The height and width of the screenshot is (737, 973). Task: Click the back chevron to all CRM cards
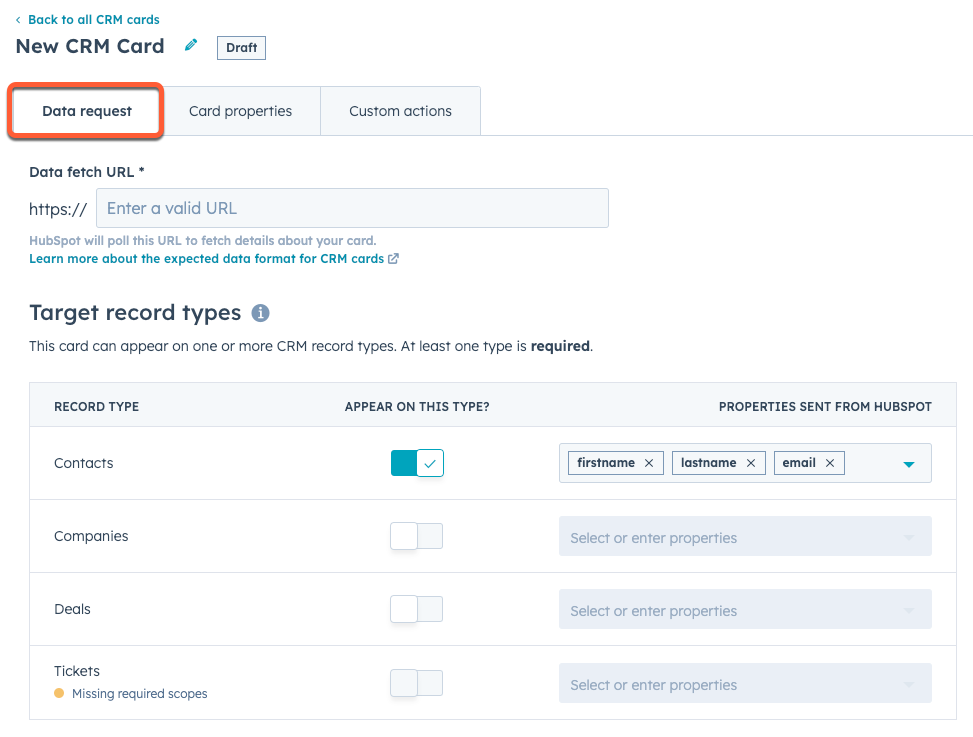pos(18,20)
